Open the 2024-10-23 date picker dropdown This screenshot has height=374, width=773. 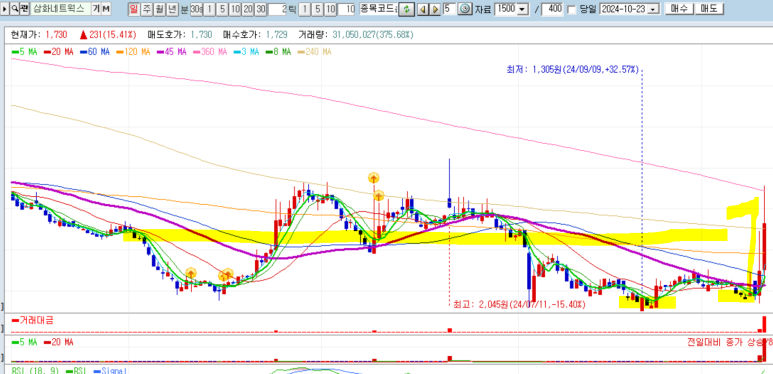point(654,9)
